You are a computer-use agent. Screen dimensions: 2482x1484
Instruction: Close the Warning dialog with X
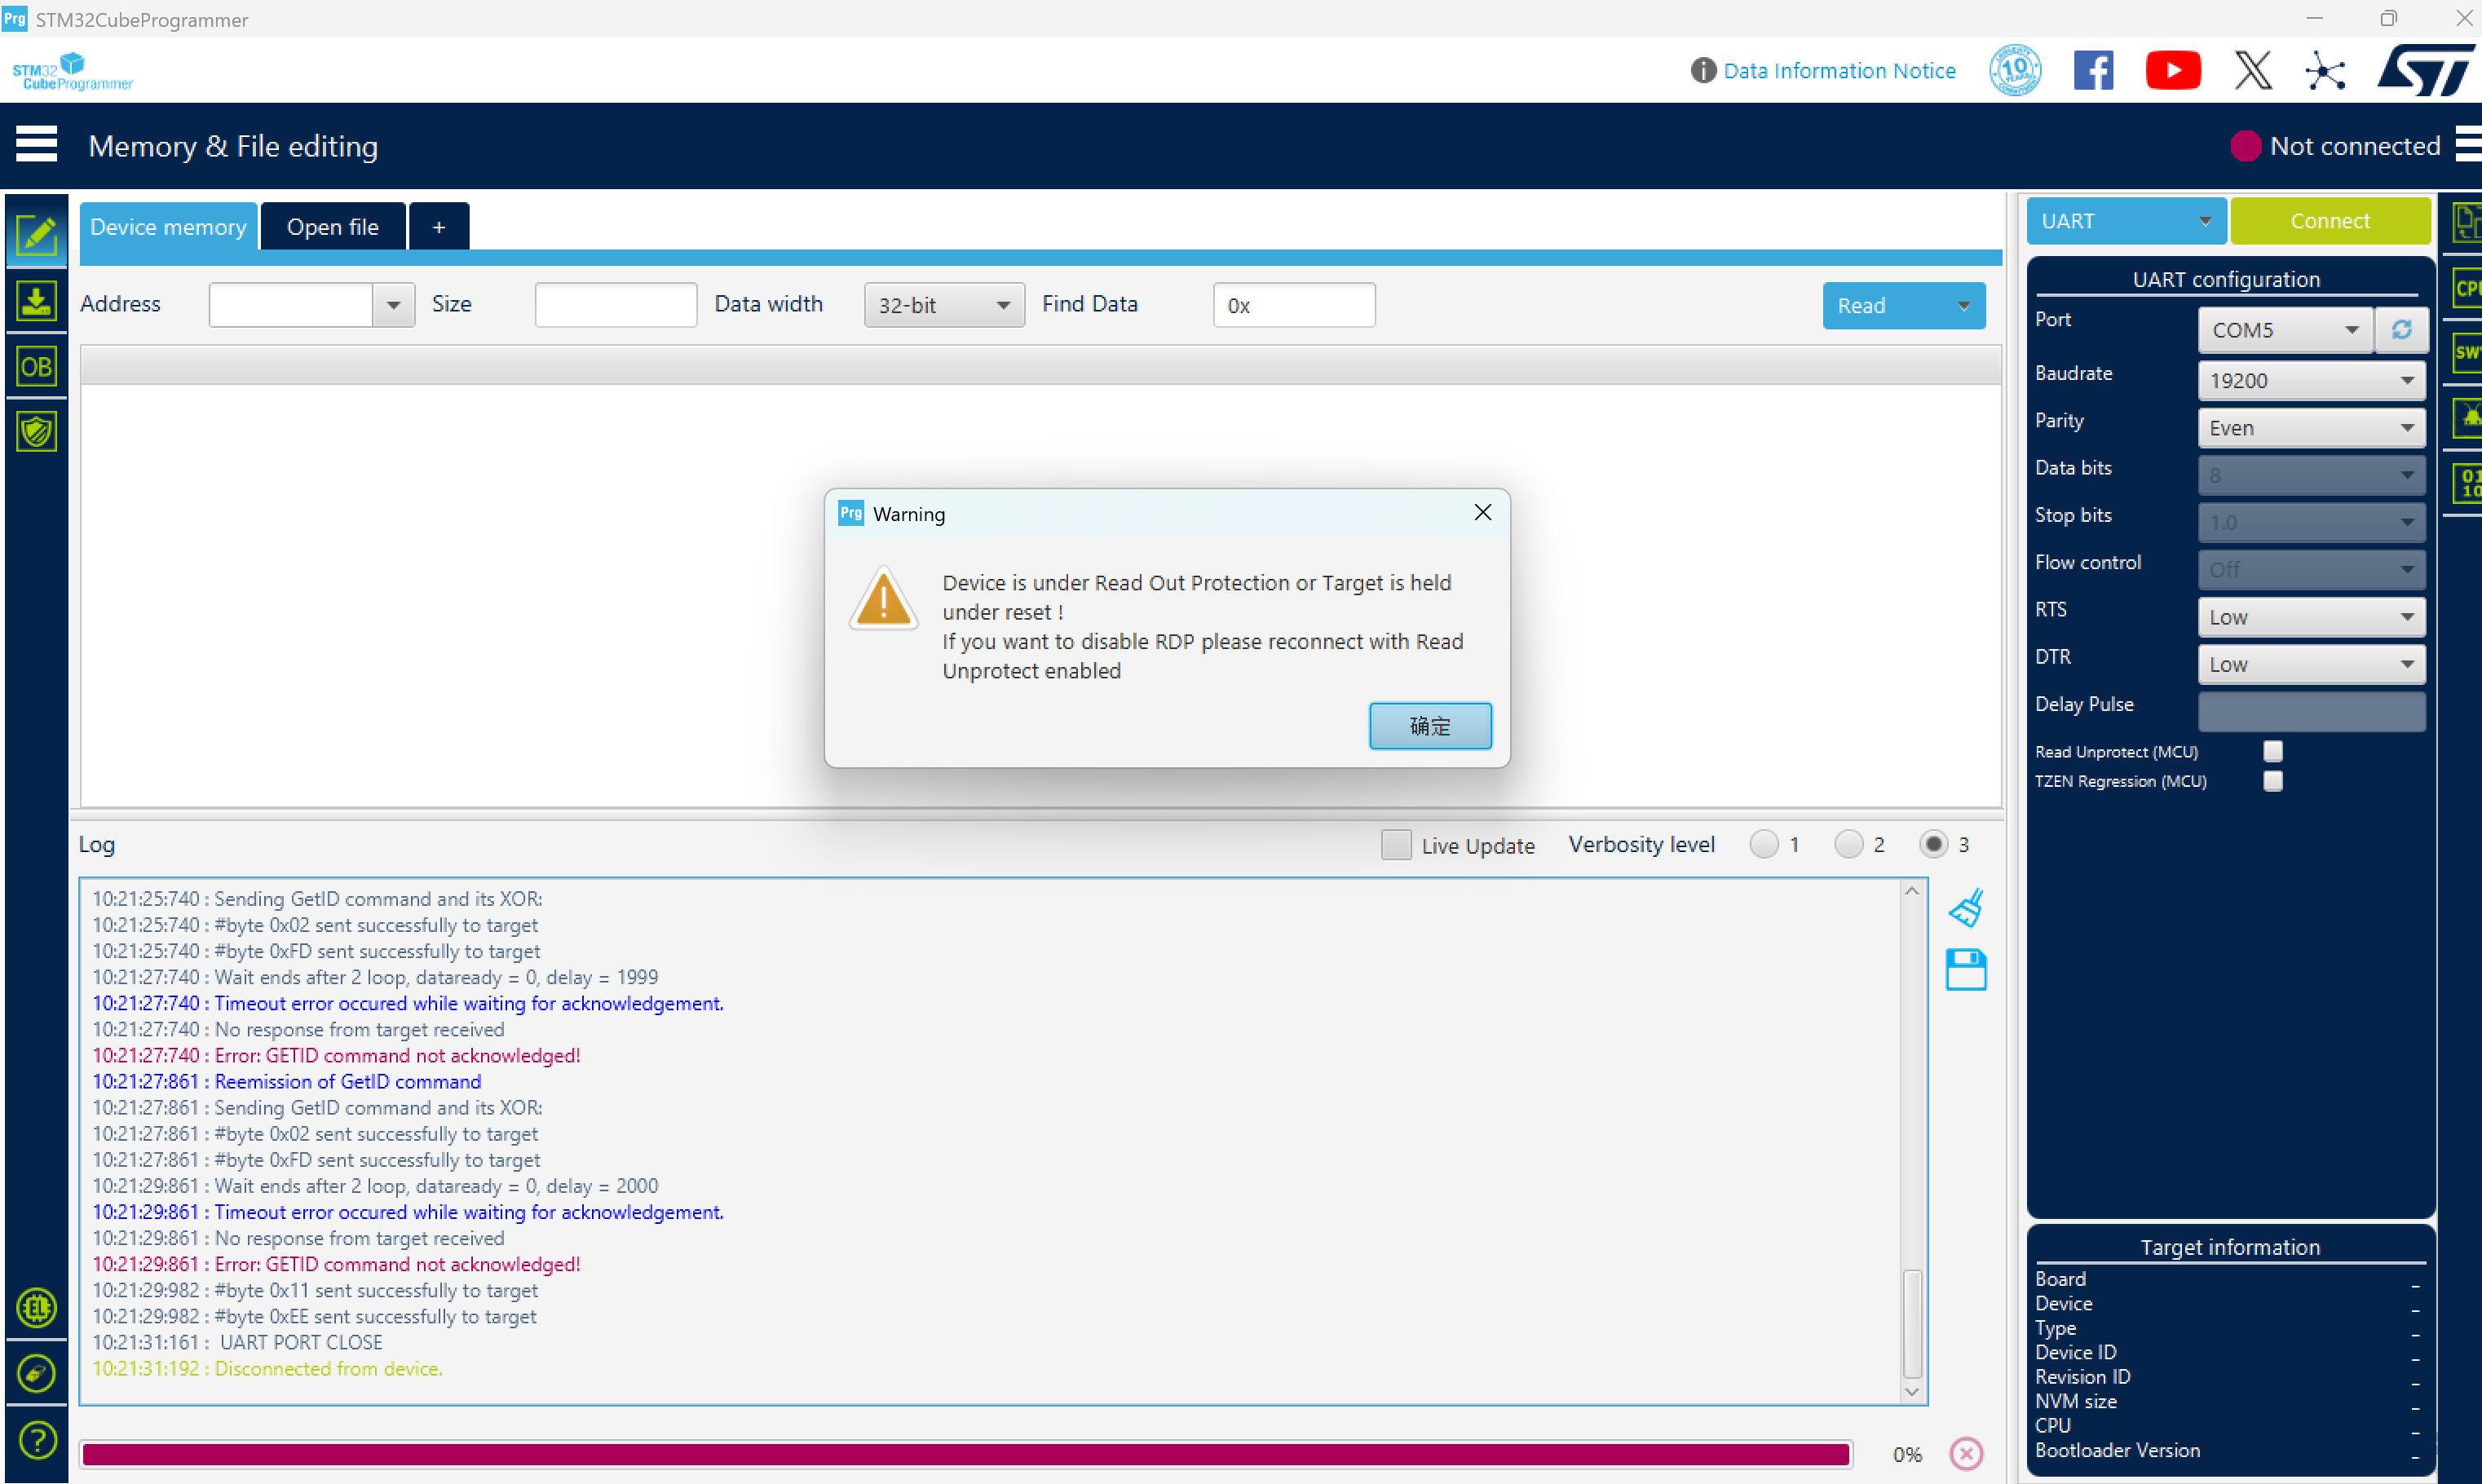[x=1483, y=513]
